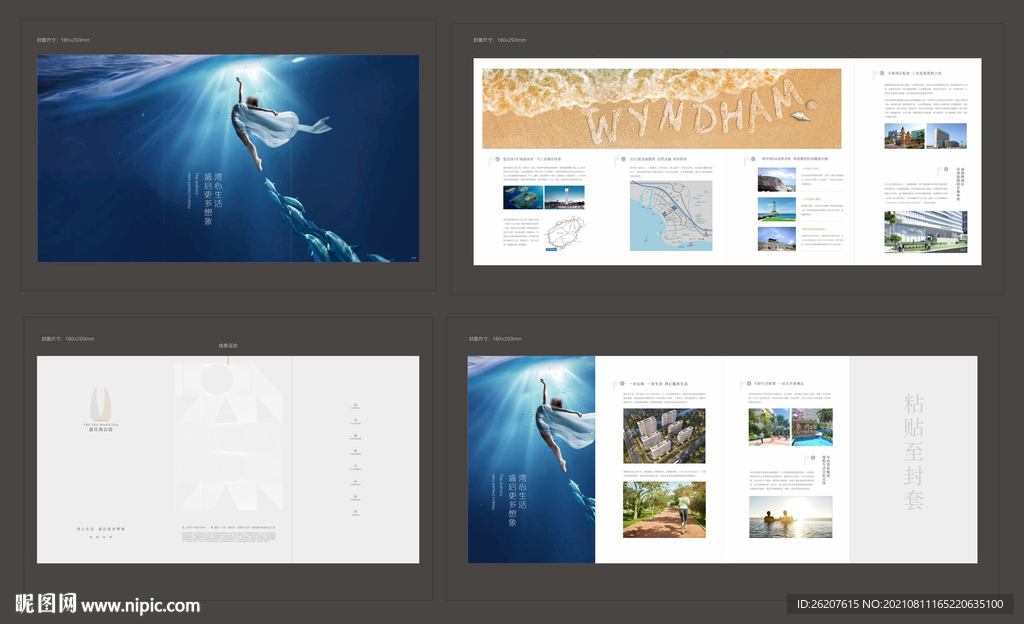Screen dimensions: 1024x624
Task: Select the large hotel facade rendering
Action: [x=925, y=232]
